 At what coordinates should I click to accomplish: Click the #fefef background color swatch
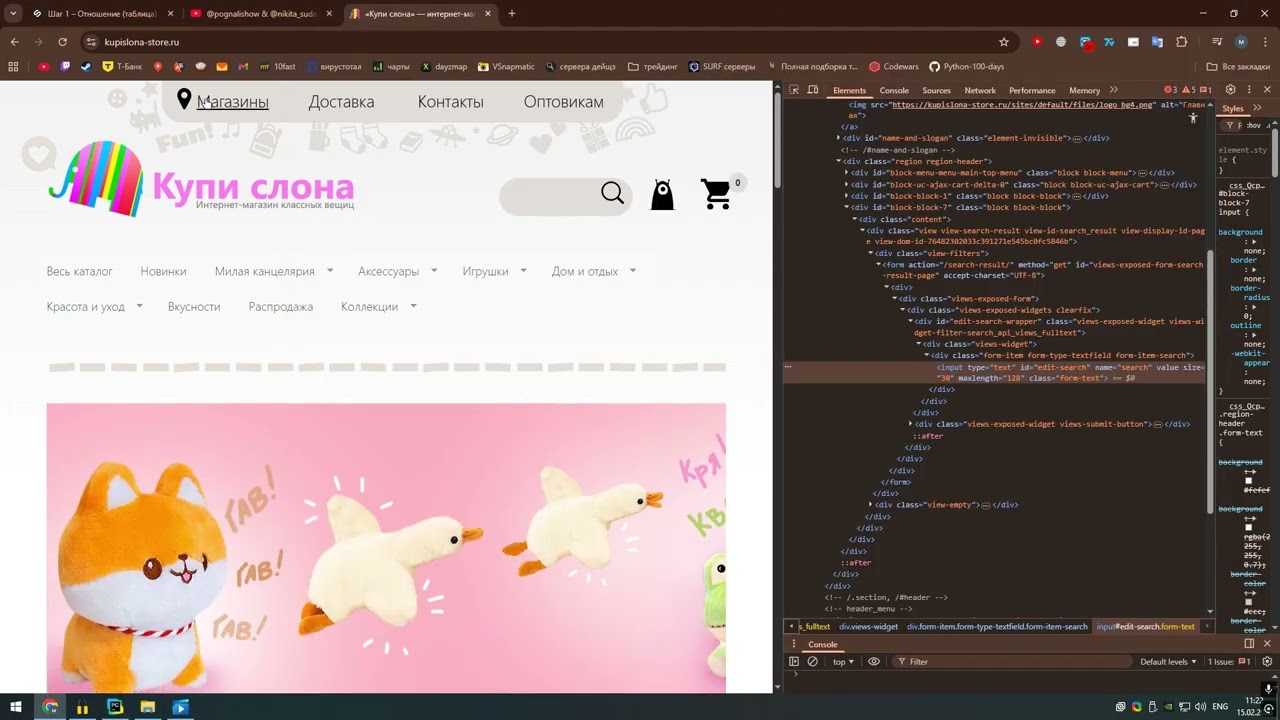[x=1248, y=481]
